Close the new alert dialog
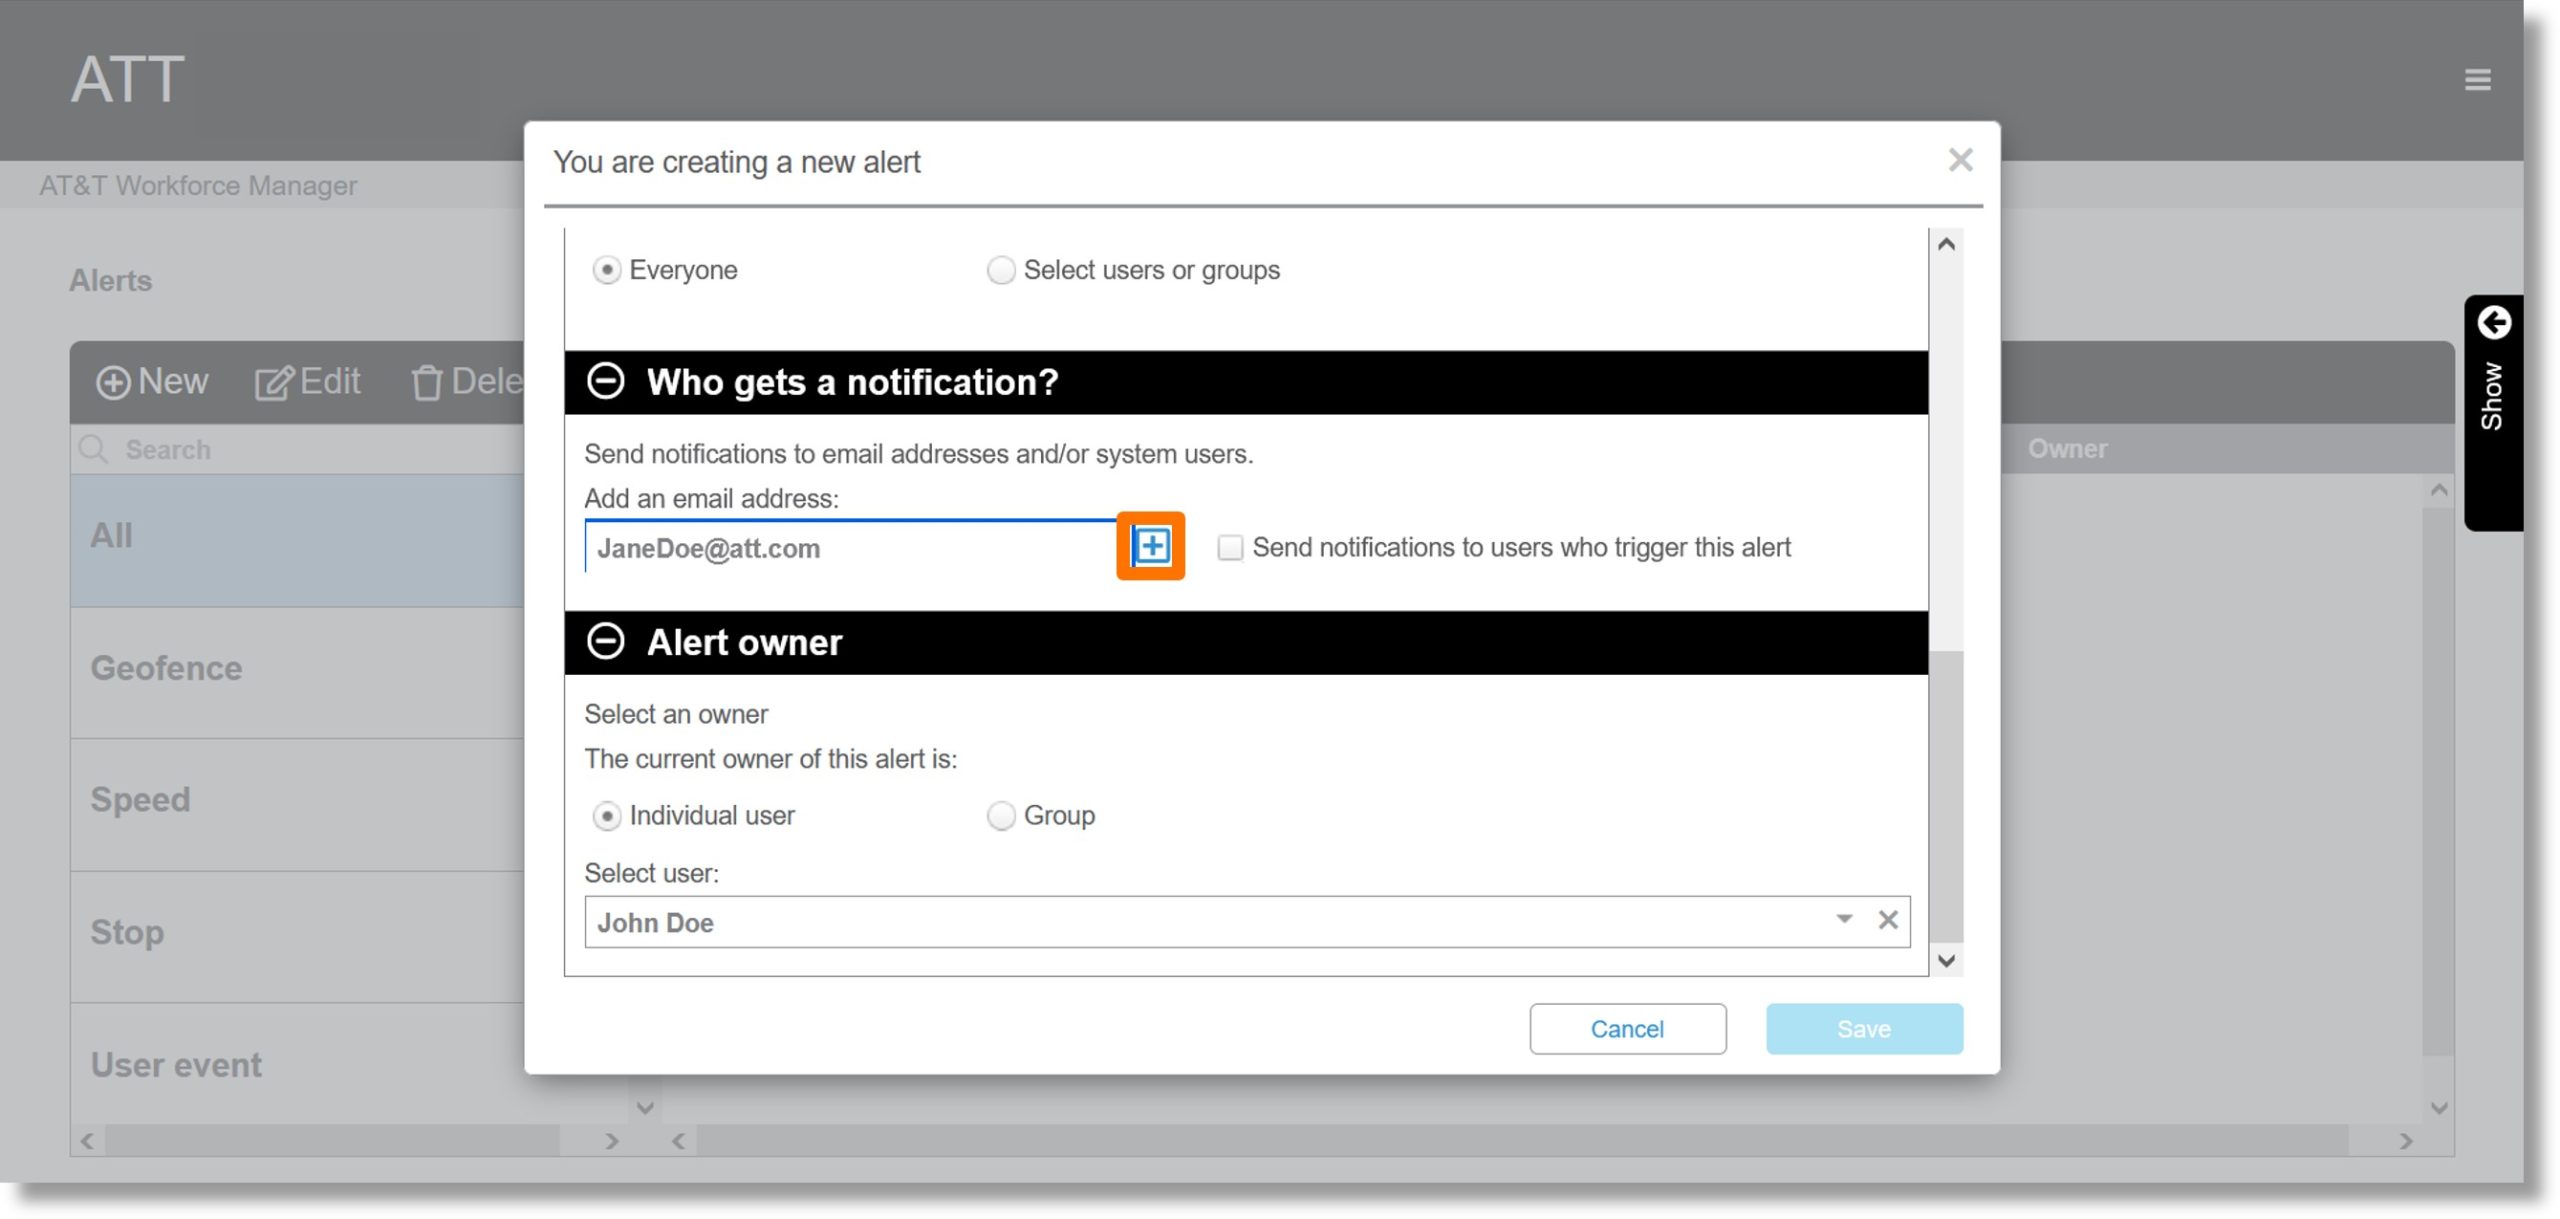 pos(1960,160)
